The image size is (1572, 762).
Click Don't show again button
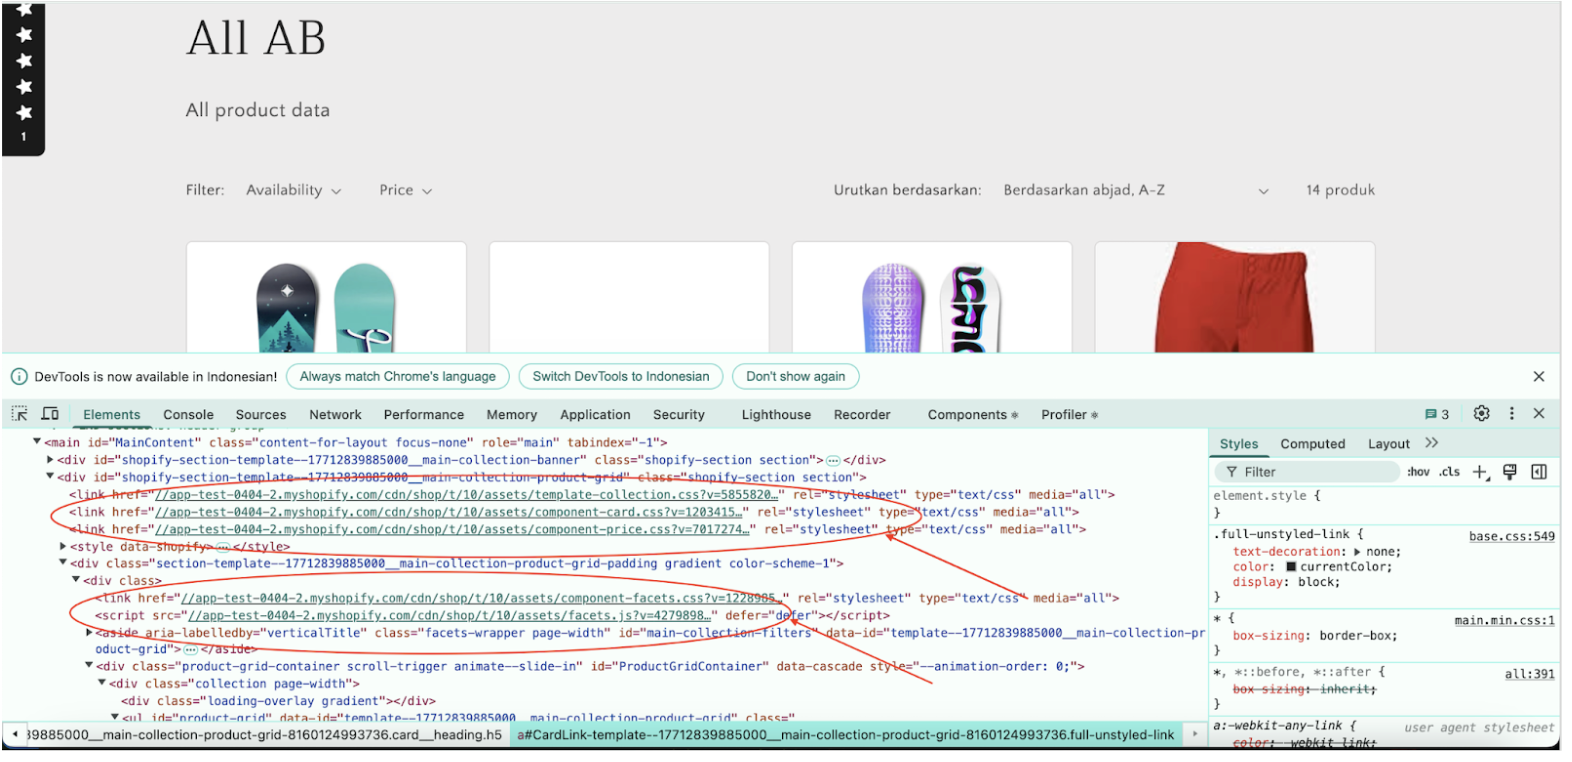796,377
